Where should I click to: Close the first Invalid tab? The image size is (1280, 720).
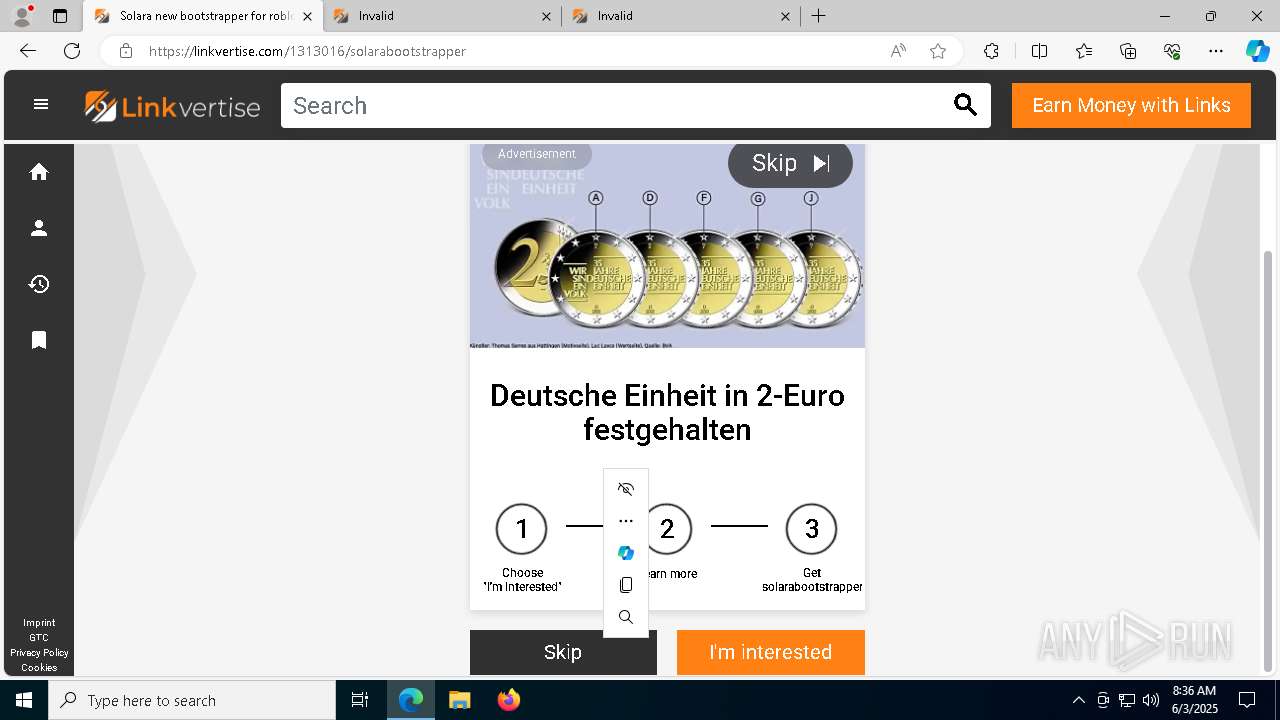pos(546,16)
